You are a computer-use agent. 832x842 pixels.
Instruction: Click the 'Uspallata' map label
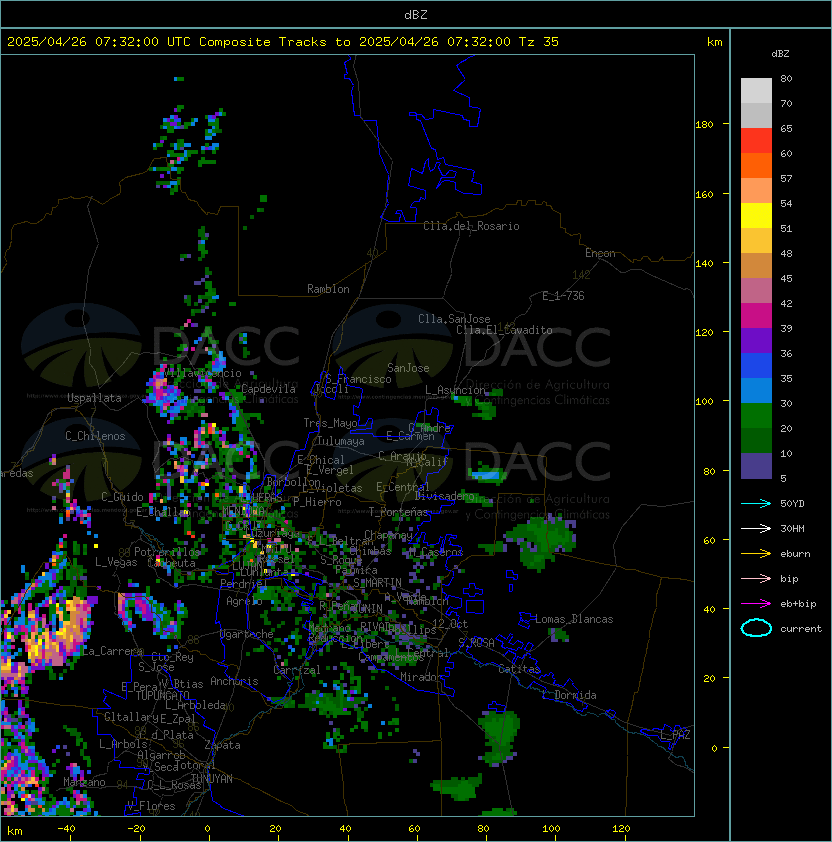click(94, 398)
